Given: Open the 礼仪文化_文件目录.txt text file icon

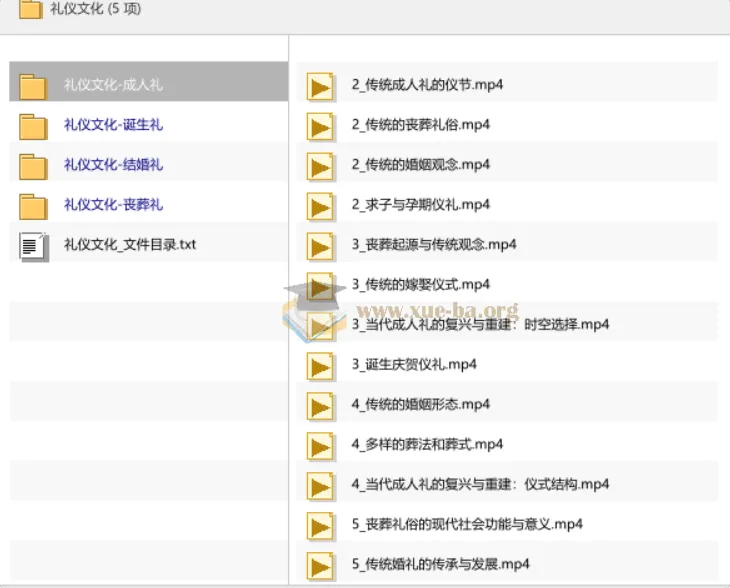Looking at the screenshot, I should pos(34,246).
